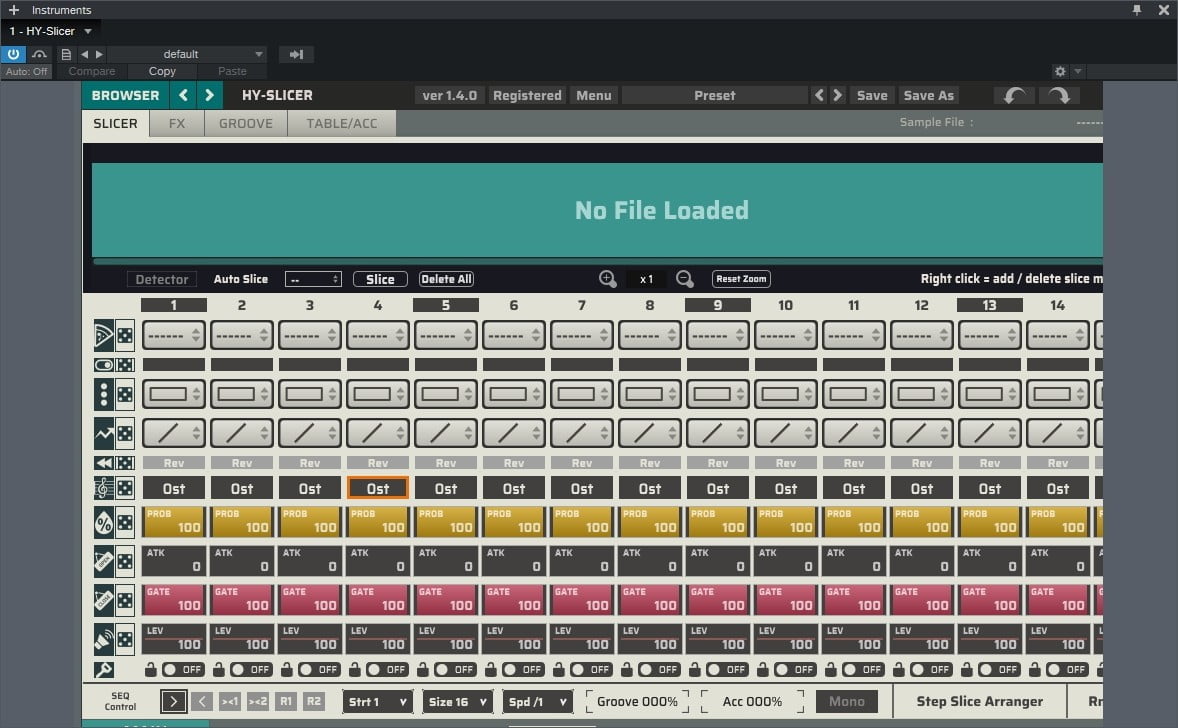The height and width of the screenshot is (728, 1178).
Task: Click the step on/off toggle row icon
Action: 104,364
